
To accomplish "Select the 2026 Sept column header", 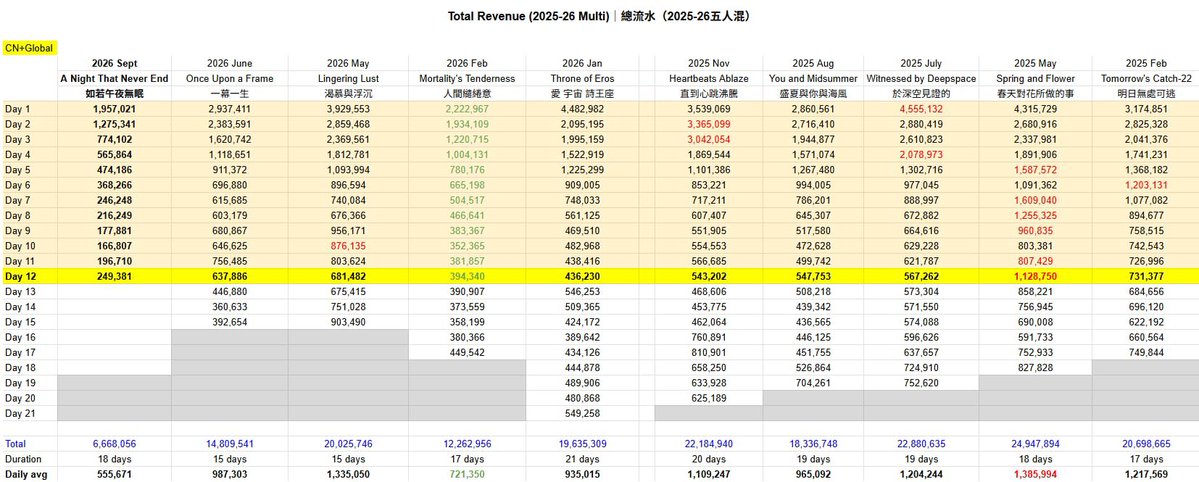I will 114,64.
